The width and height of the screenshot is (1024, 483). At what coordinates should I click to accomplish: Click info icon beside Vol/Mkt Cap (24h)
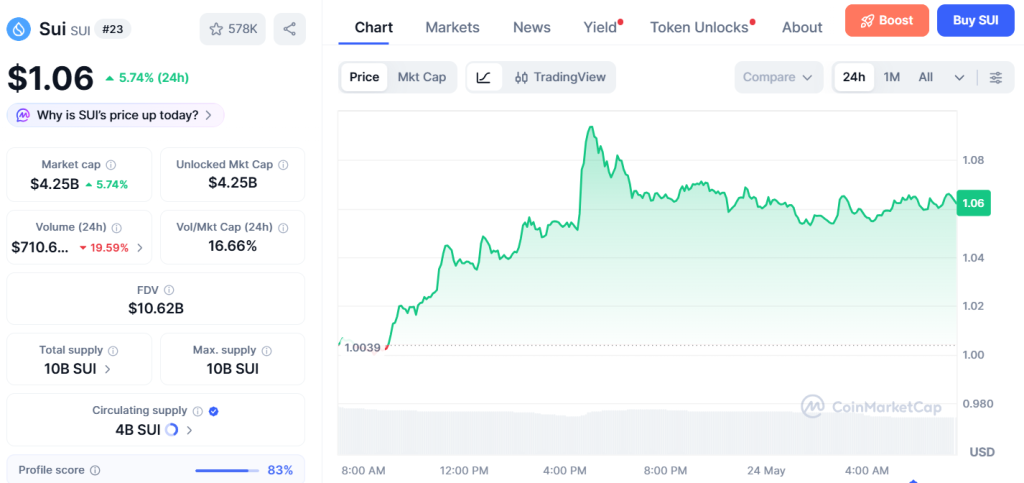point(283,227)
